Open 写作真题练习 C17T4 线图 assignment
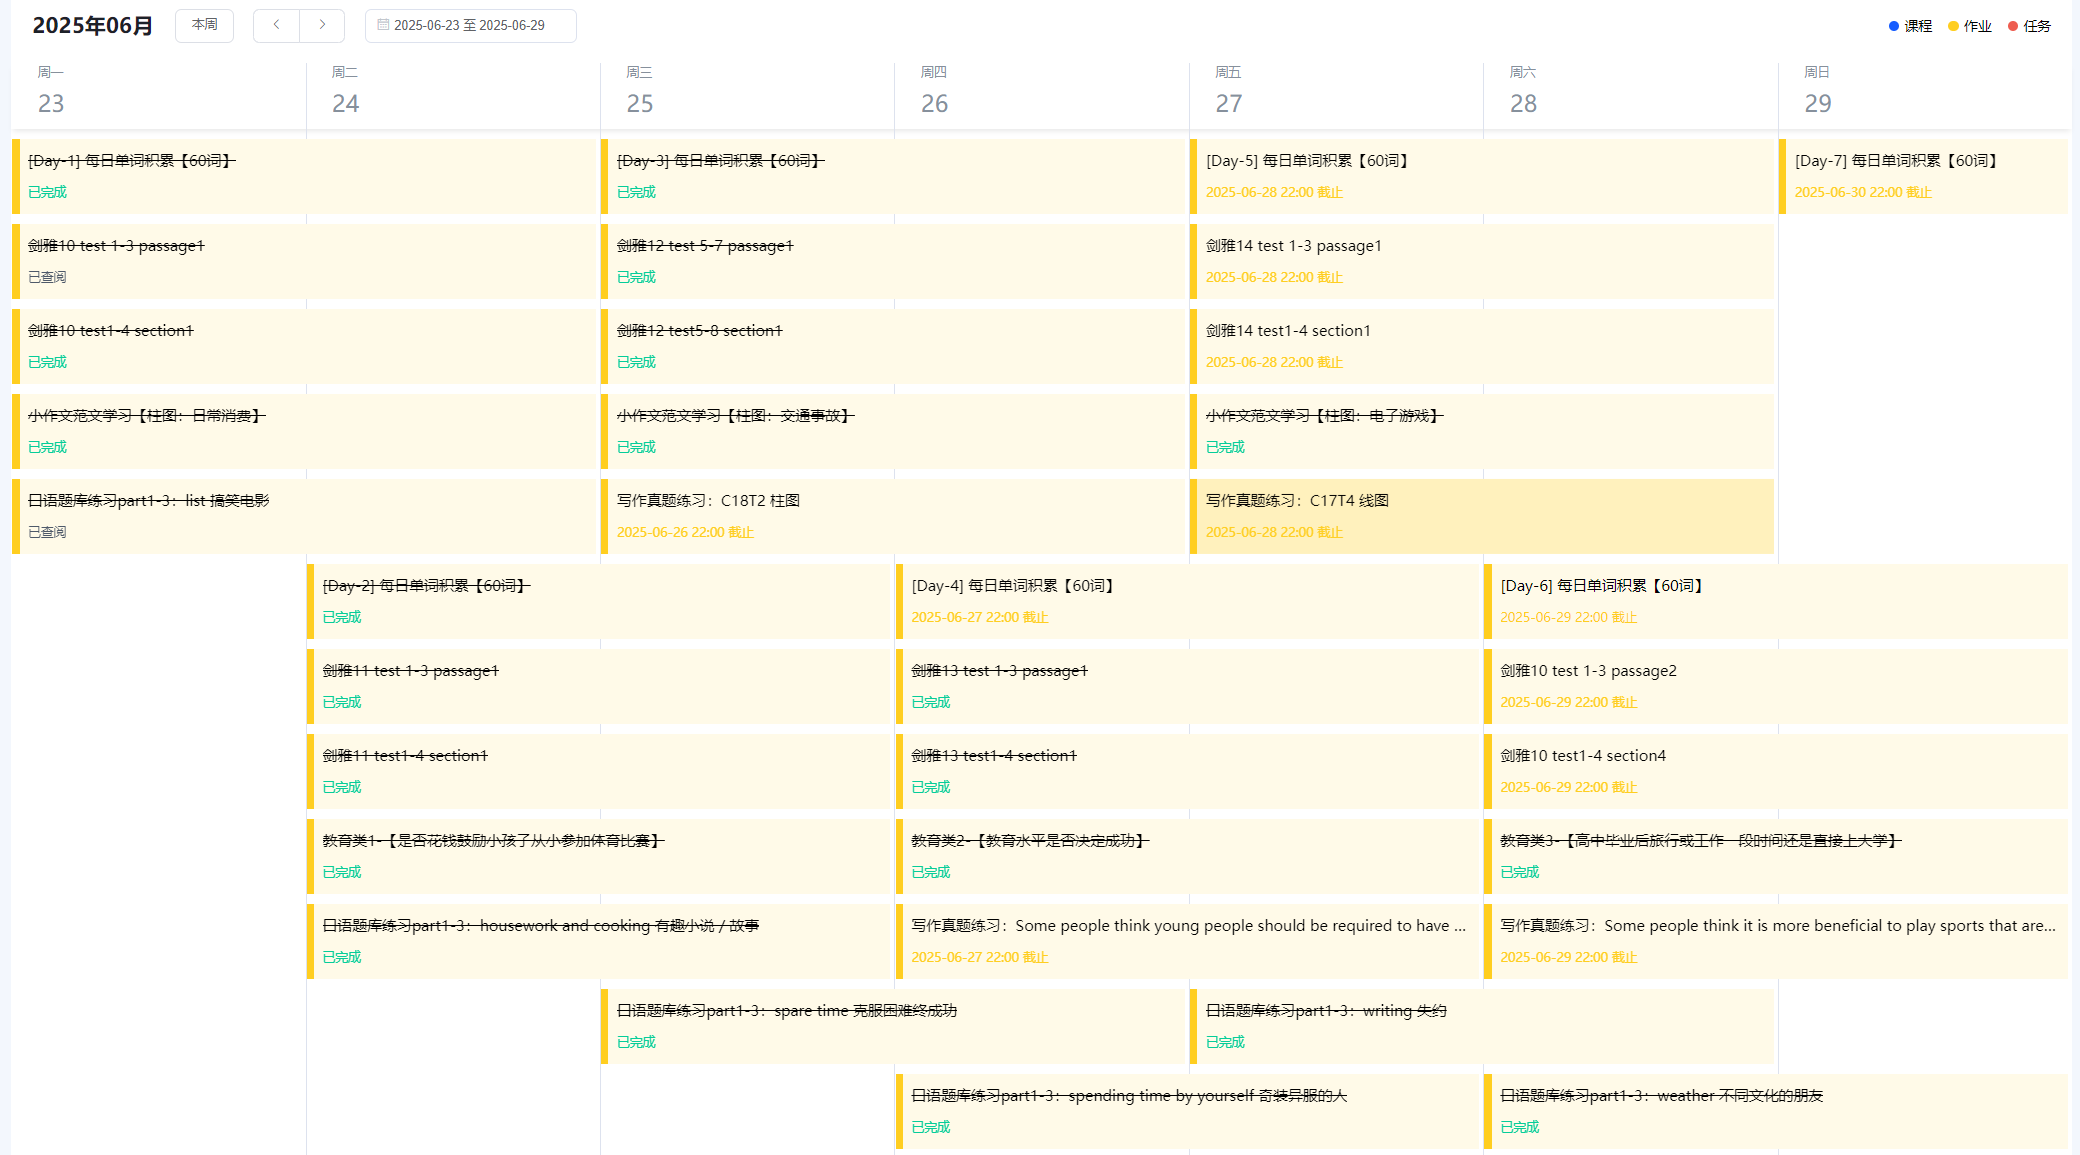 click(1482, 516)
